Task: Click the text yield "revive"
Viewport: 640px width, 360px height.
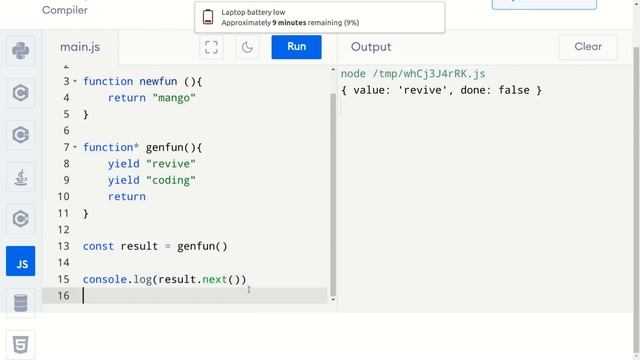Action: (152, 164)
